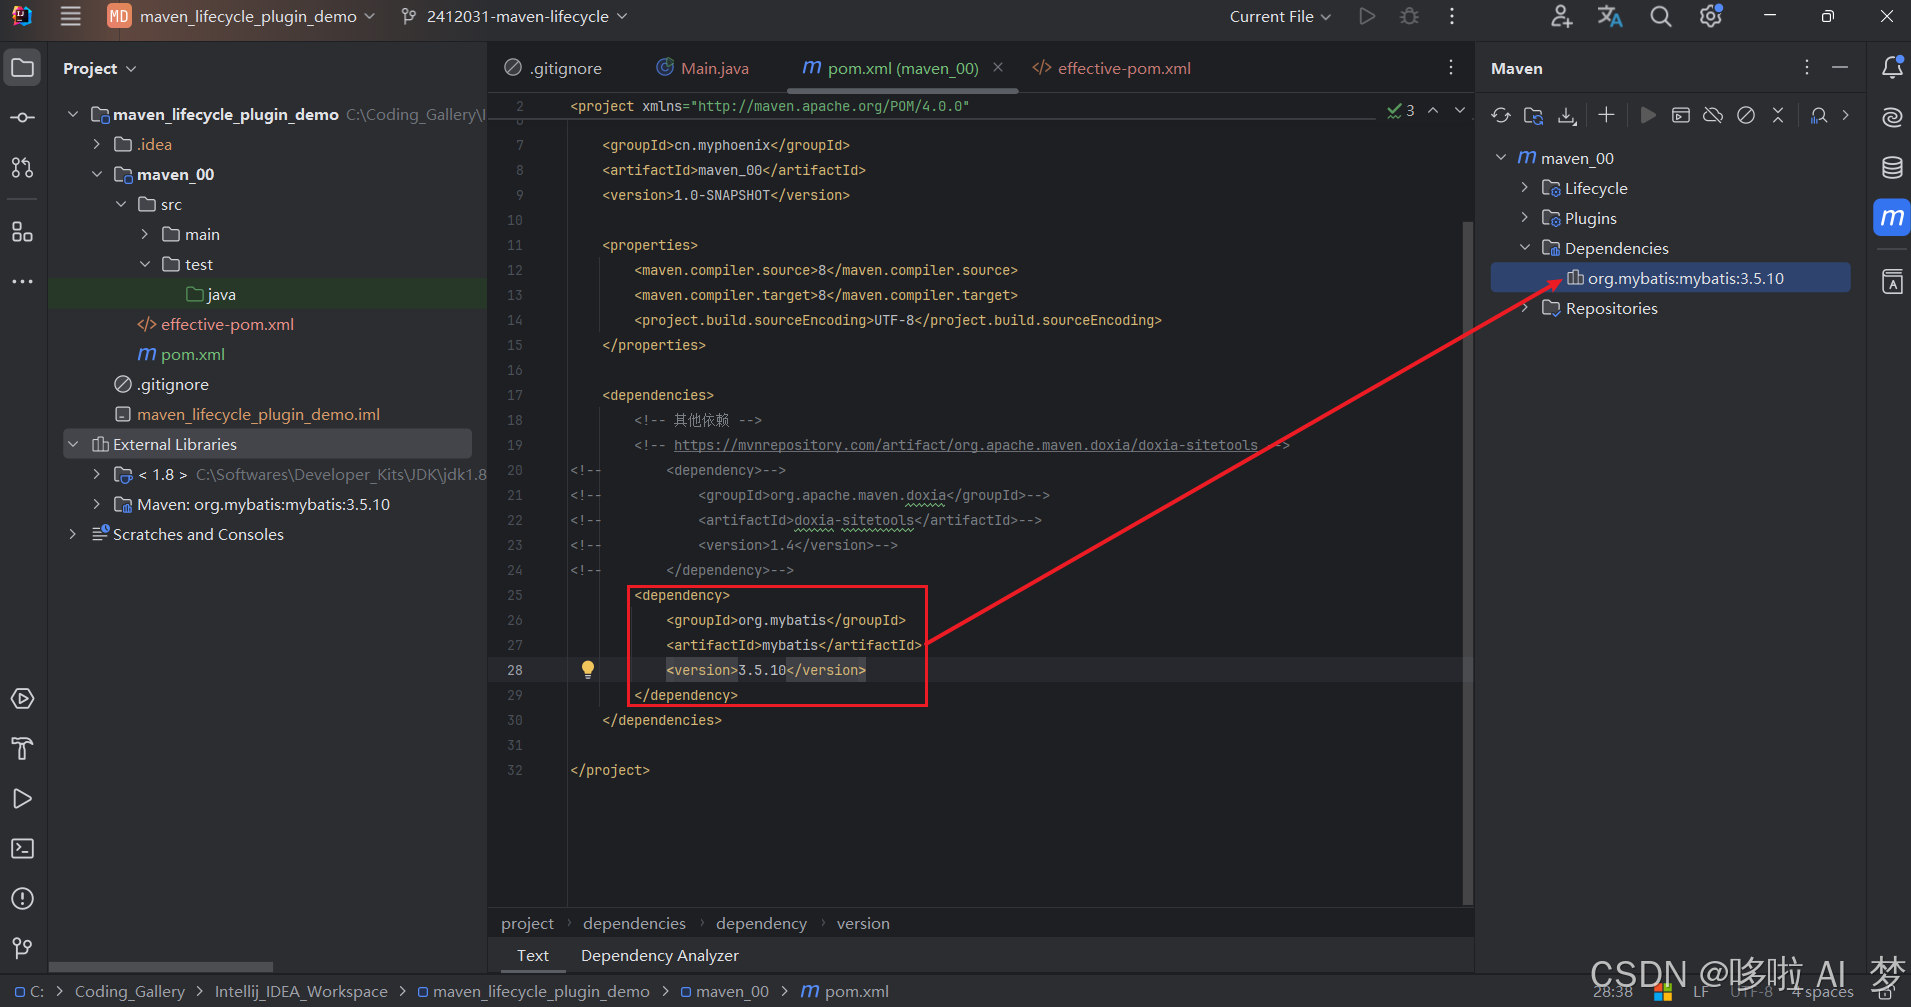Generate sources and update folders icon
This screenshot has height=1007, width=1911.
click(1533, 115)
